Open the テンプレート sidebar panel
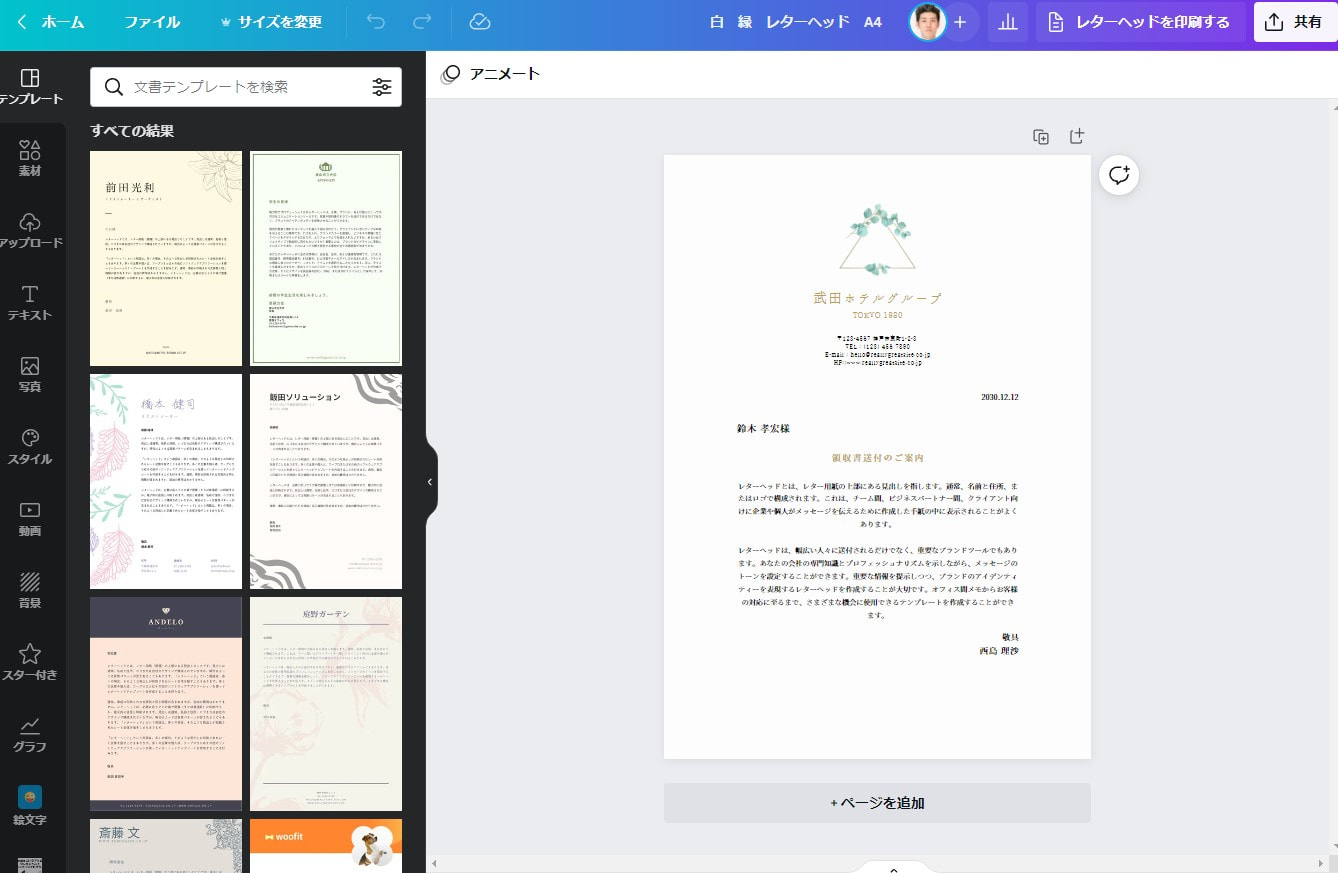 tap(30, 87)
